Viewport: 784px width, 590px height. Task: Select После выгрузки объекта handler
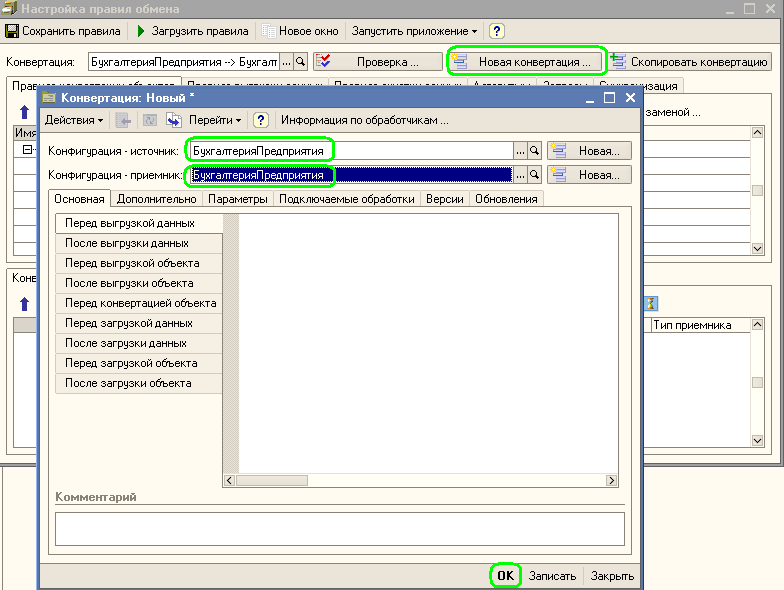point(138,284)
